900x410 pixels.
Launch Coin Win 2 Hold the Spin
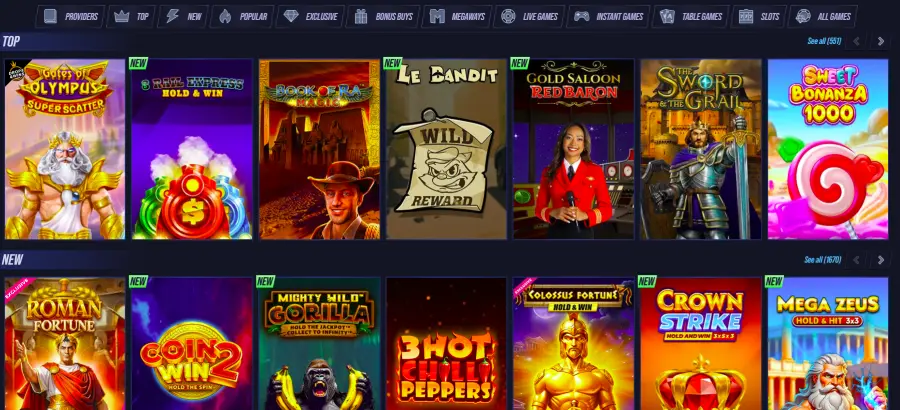(192, 343)
